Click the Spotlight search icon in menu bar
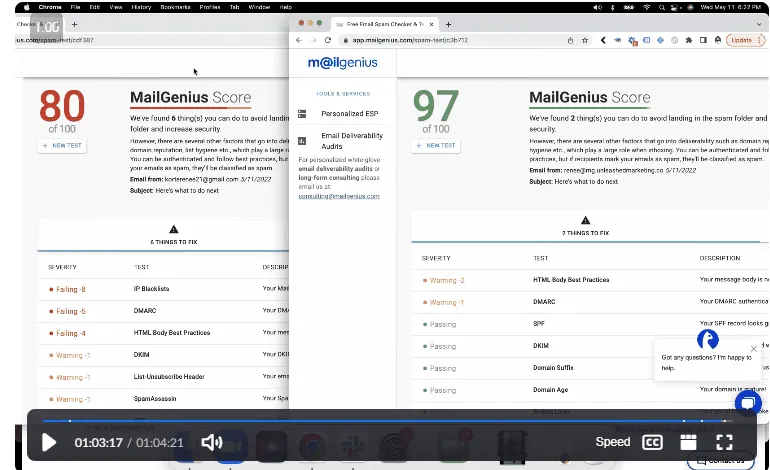 (x=661, y=7)
